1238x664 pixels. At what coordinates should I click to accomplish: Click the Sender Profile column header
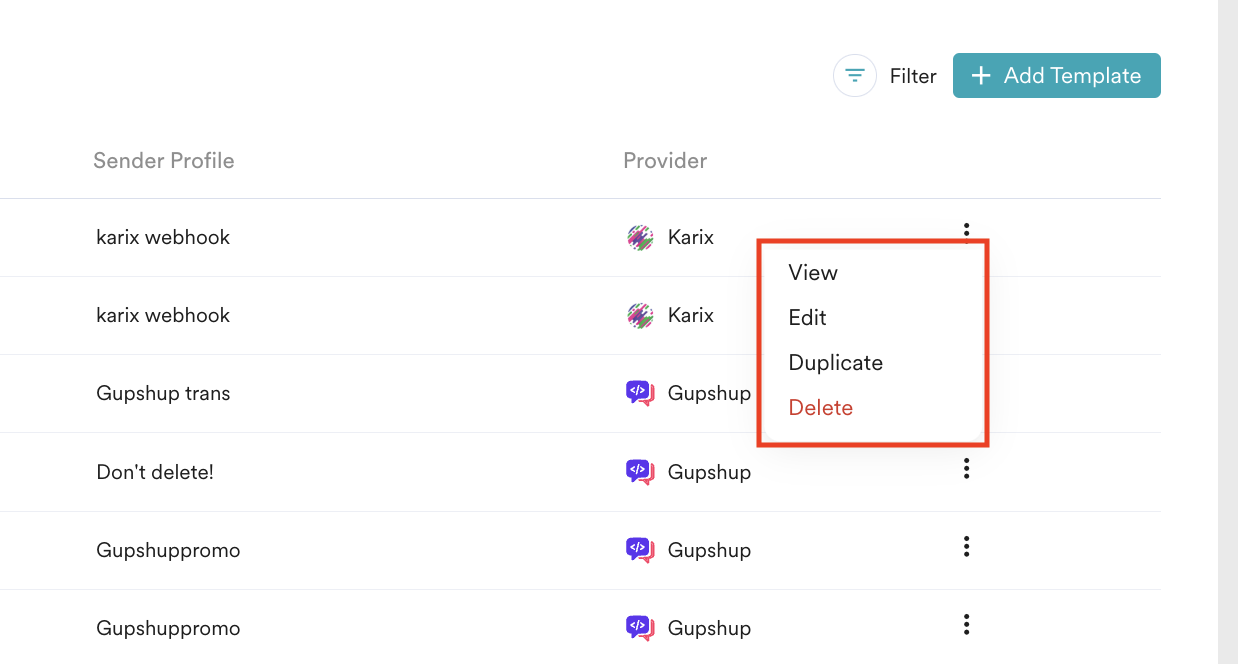[163, 161]
